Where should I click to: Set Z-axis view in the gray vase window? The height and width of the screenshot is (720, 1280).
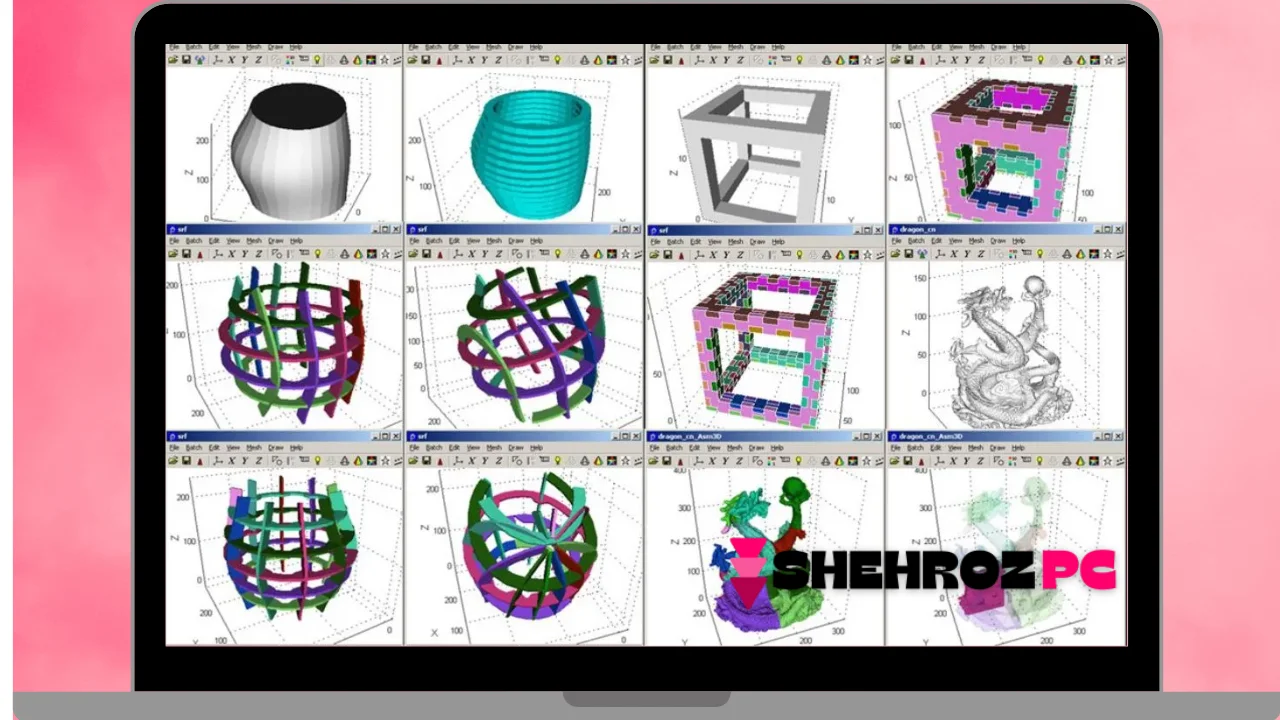point(259,59)
